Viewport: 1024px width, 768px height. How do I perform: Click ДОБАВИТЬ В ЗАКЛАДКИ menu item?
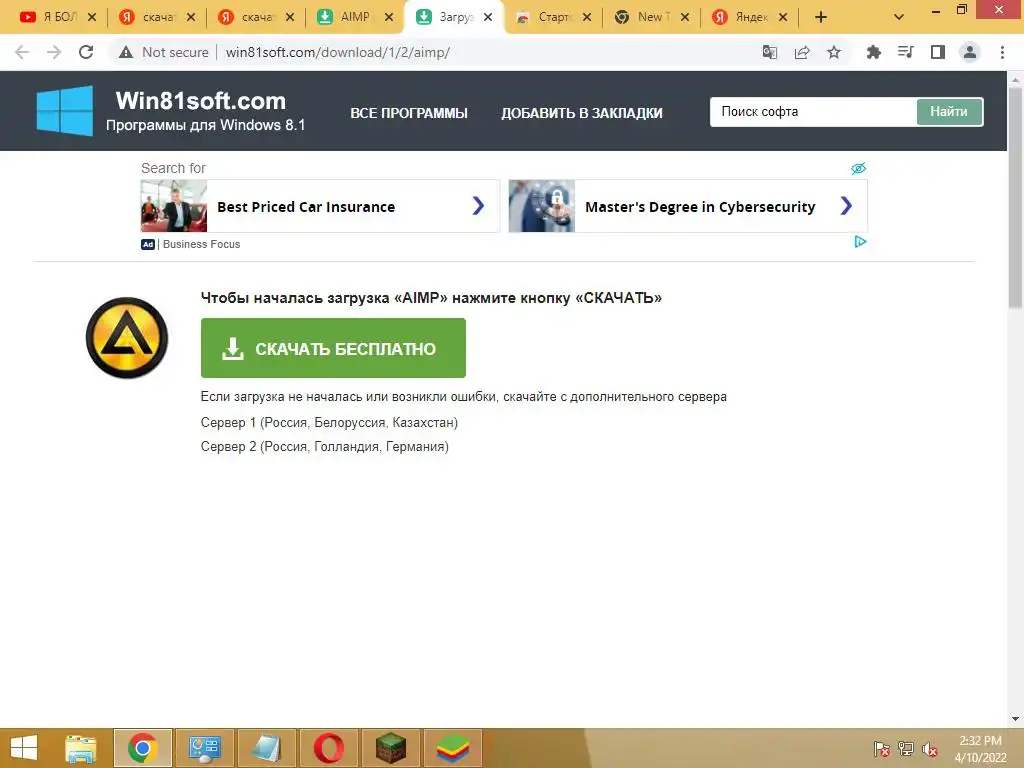582,113
